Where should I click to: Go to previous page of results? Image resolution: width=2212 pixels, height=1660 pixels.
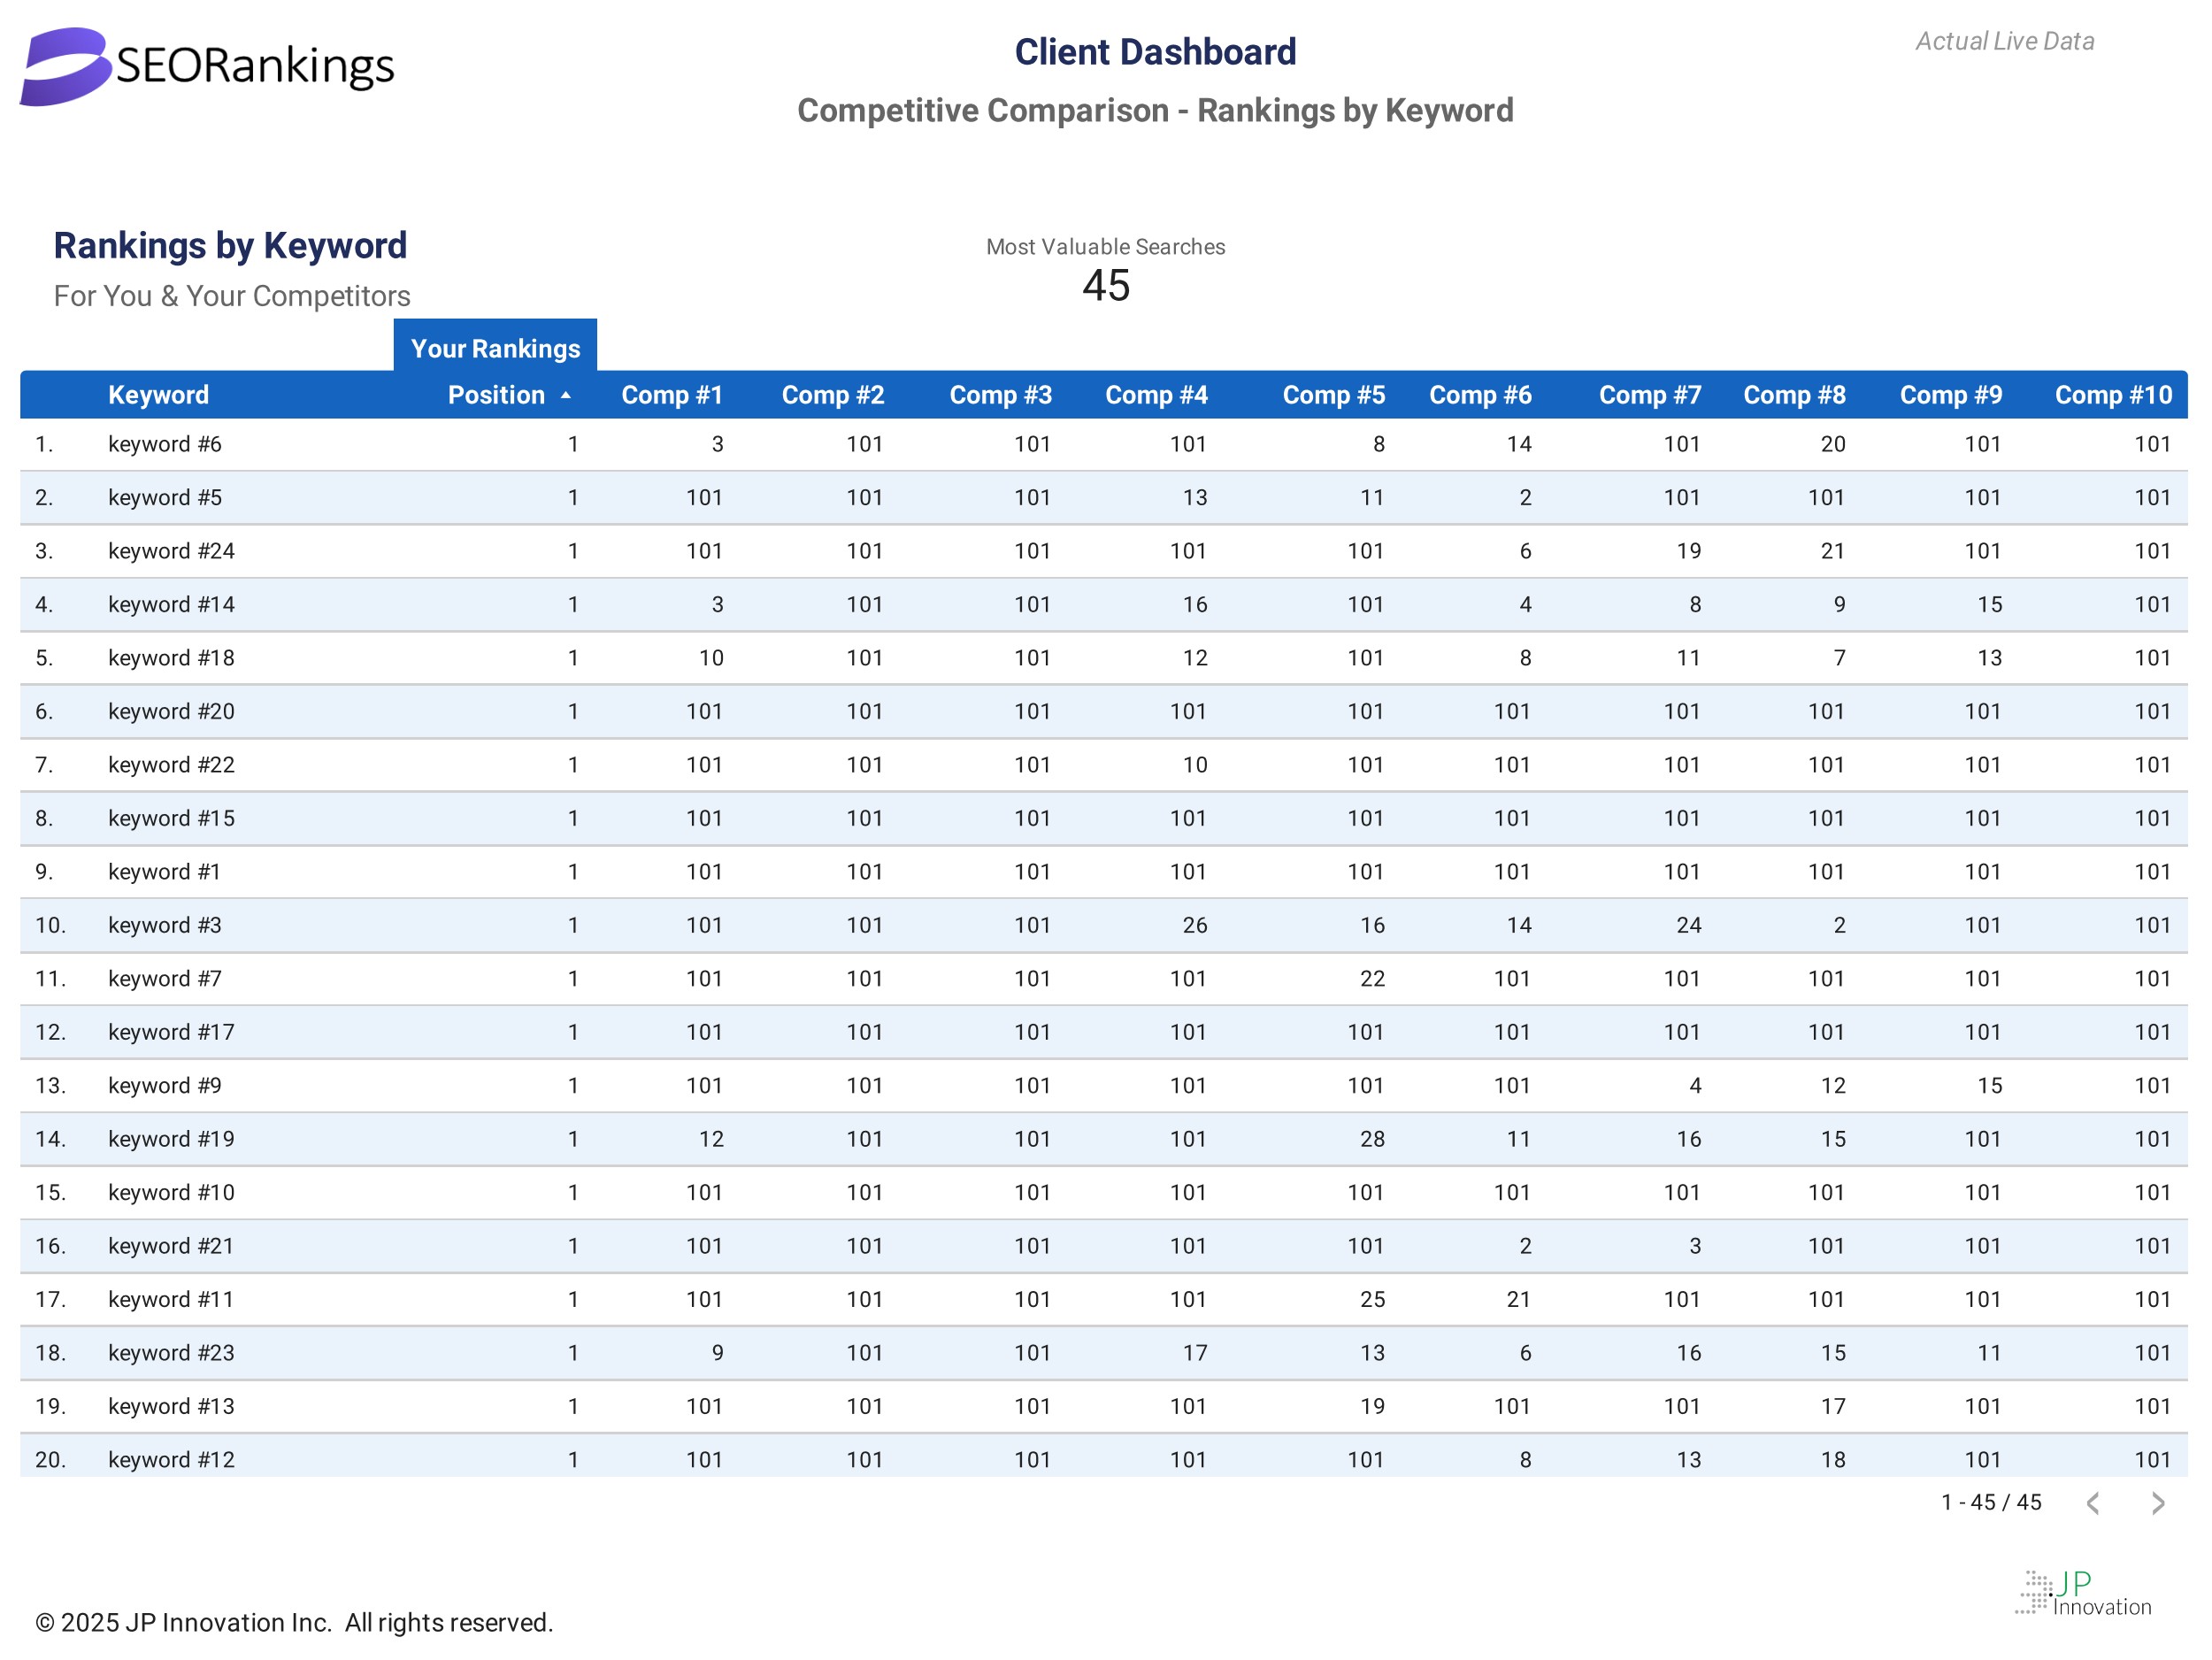pyautogui.click(x=2093, y=1503)
